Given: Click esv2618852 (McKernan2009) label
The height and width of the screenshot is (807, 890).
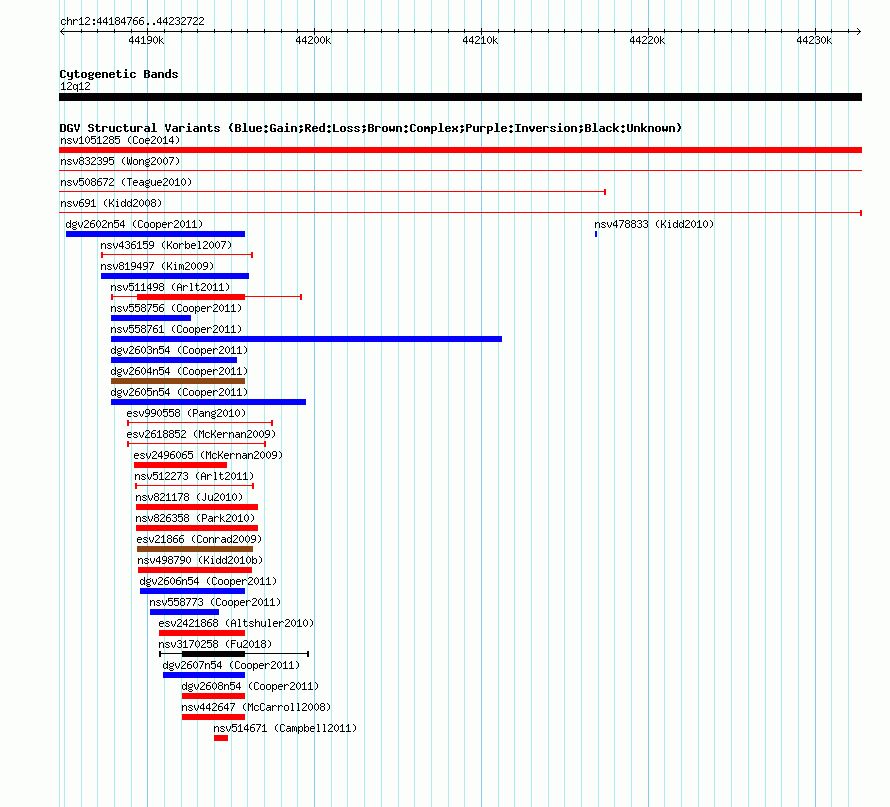Looking at the screenshot, I should click(201, 434).
